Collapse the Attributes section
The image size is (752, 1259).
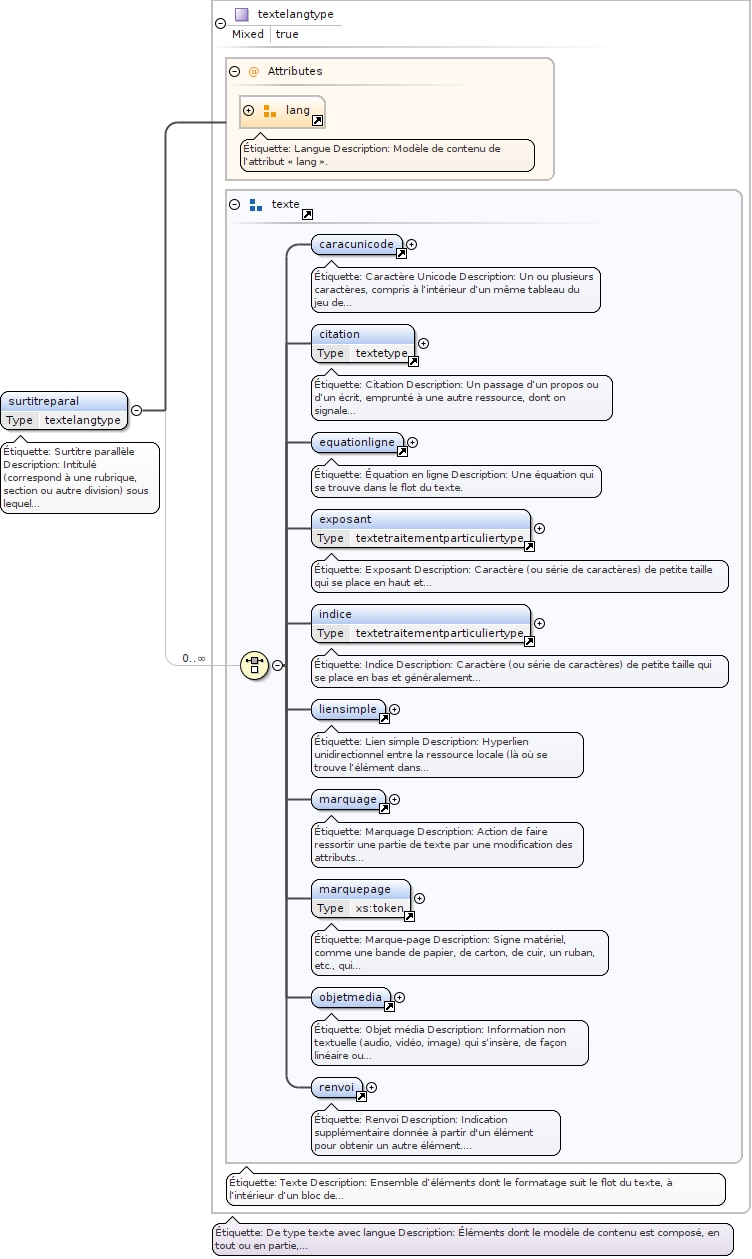tap(235, 72)
